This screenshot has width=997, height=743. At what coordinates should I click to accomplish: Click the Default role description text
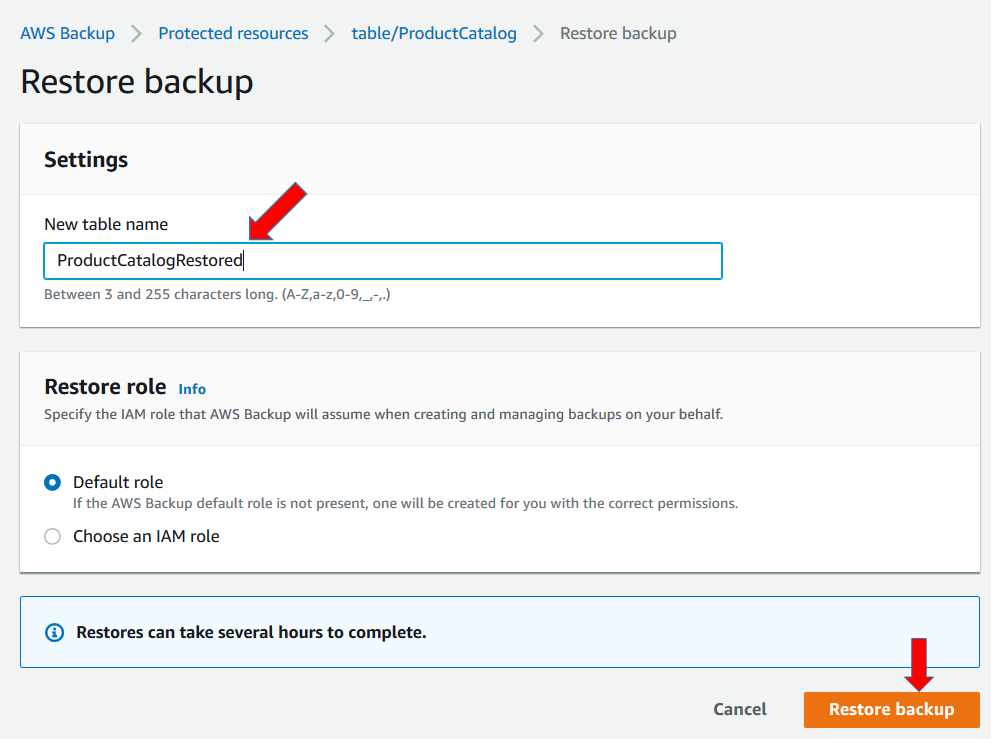(405, 503)
